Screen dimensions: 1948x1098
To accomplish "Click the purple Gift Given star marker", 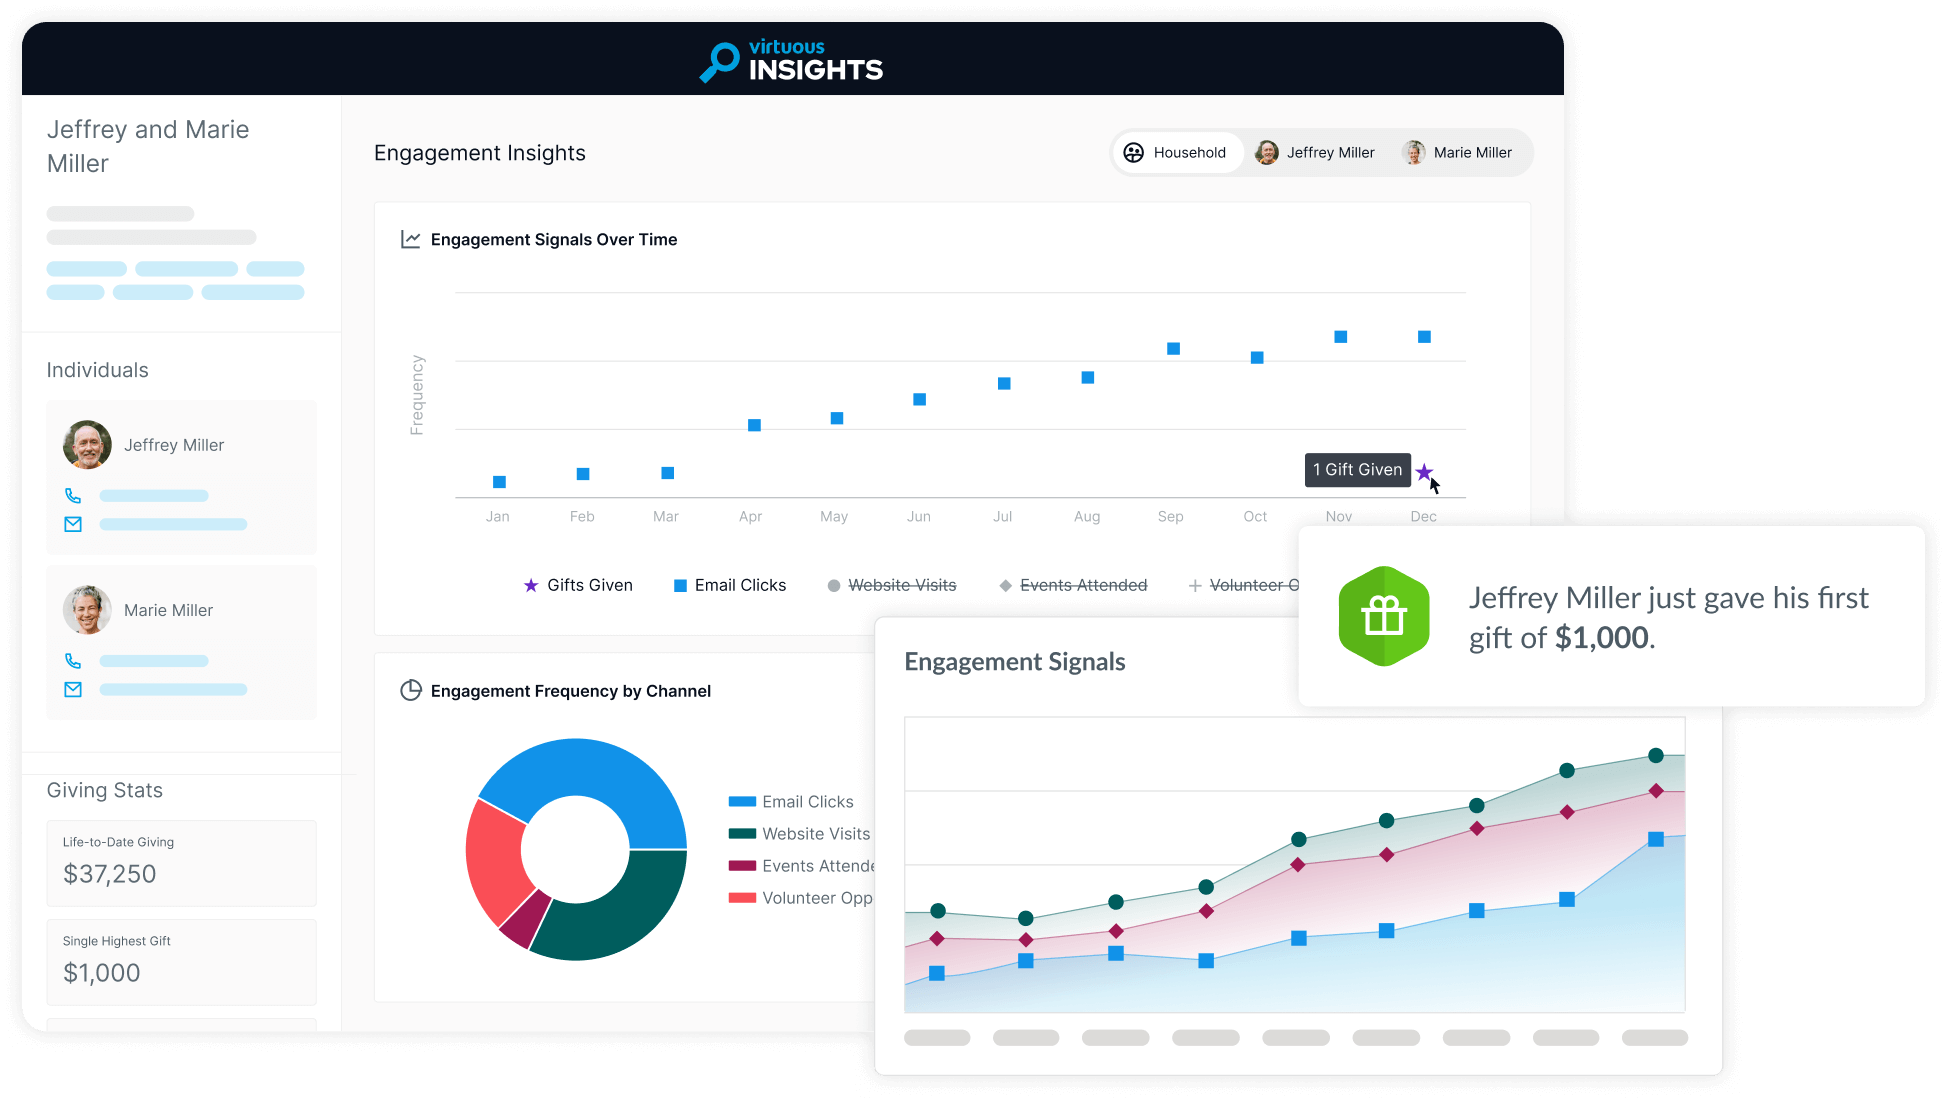I will coord(1424,472).
